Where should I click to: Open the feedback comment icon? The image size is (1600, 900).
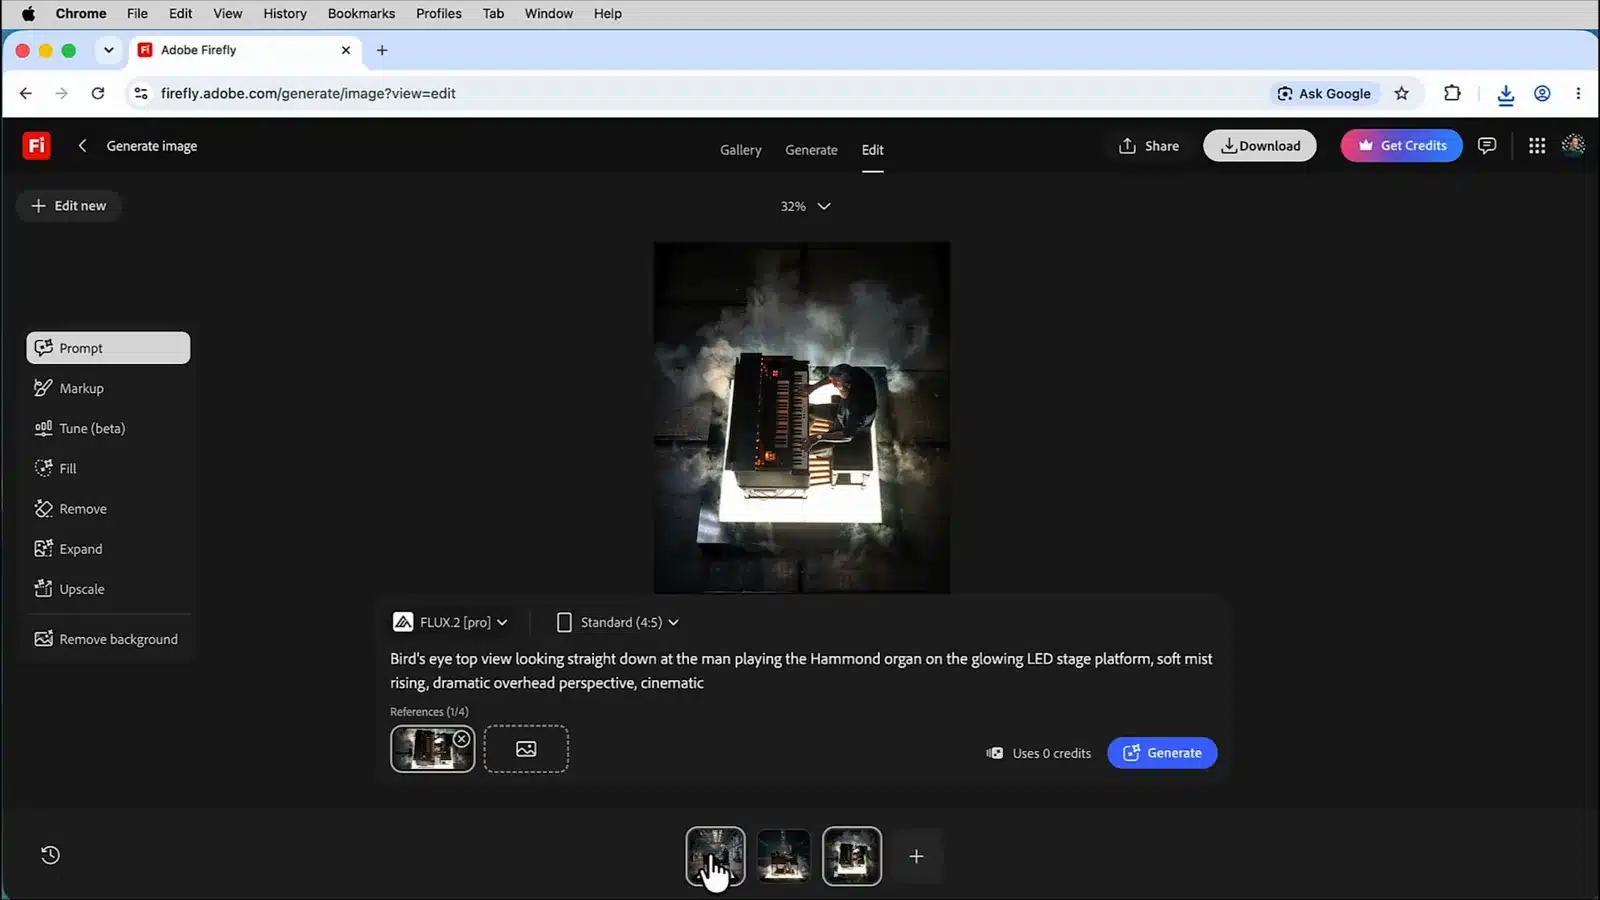[x=1487, y=146]
